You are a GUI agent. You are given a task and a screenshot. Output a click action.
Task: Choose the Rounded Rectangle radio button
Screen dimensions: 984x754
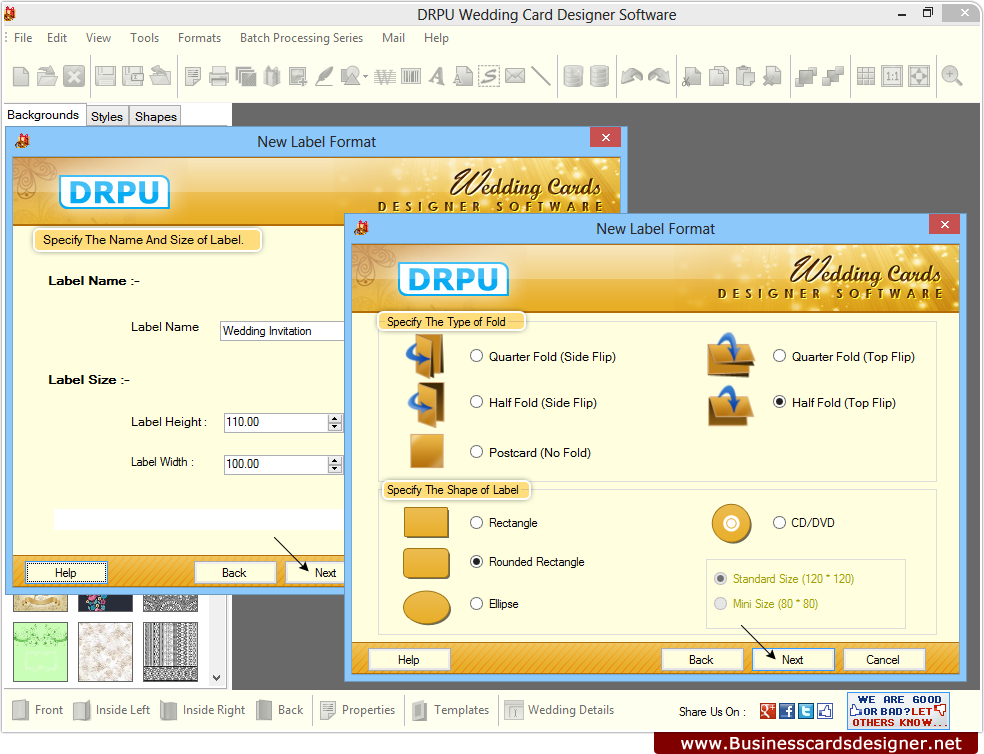point(476,561)
